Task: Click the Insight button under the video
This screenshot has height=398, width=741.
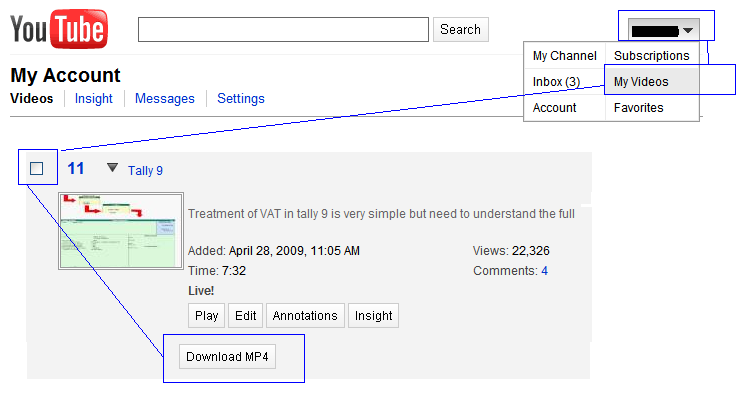Action: click(x=373, y=315)
